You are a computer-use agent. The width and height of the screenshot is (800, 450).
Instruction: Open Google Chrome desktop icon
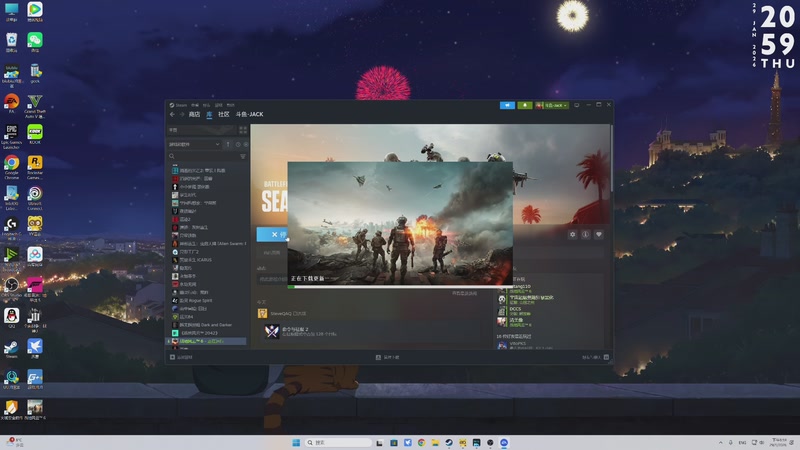click(x=11, y=167)
